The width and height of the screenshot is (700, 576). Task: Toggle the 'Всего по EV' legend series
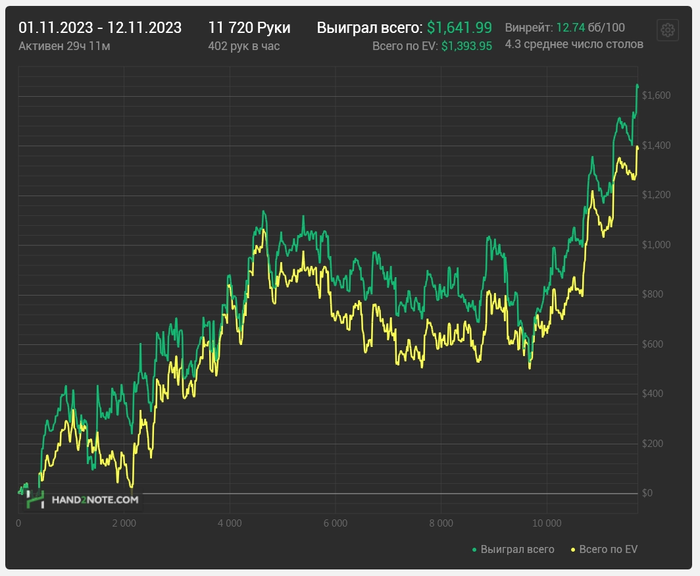(x=604, y=549)
